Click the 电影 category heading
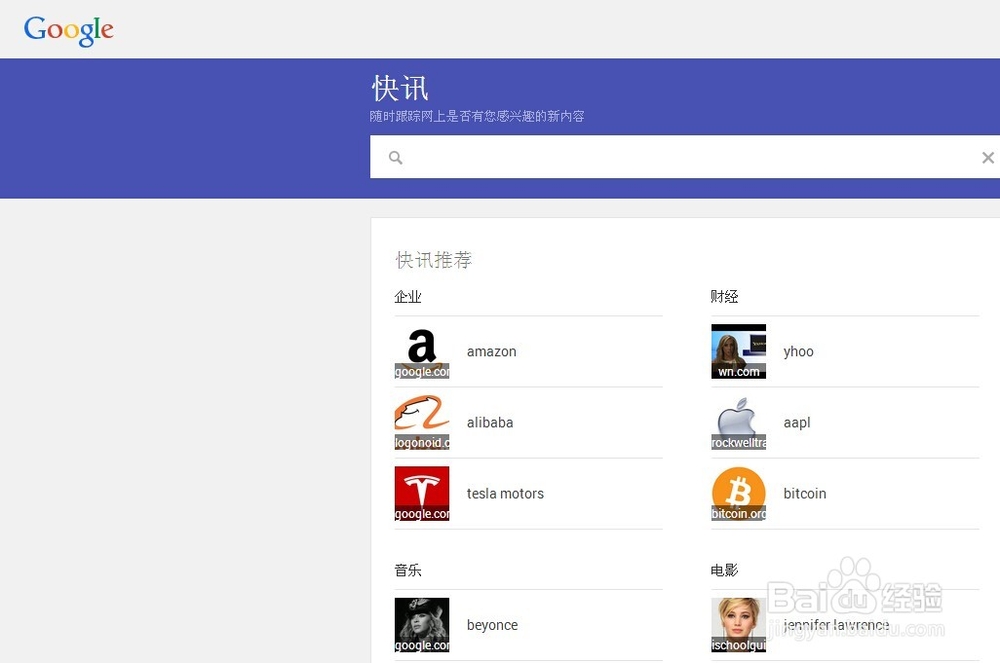This screenshot has width=1000, height=663. click(x=724, y=570)
